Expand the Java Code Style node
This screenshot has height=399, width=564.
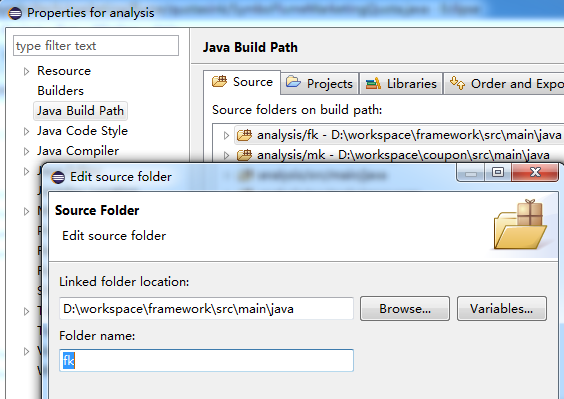26,131
